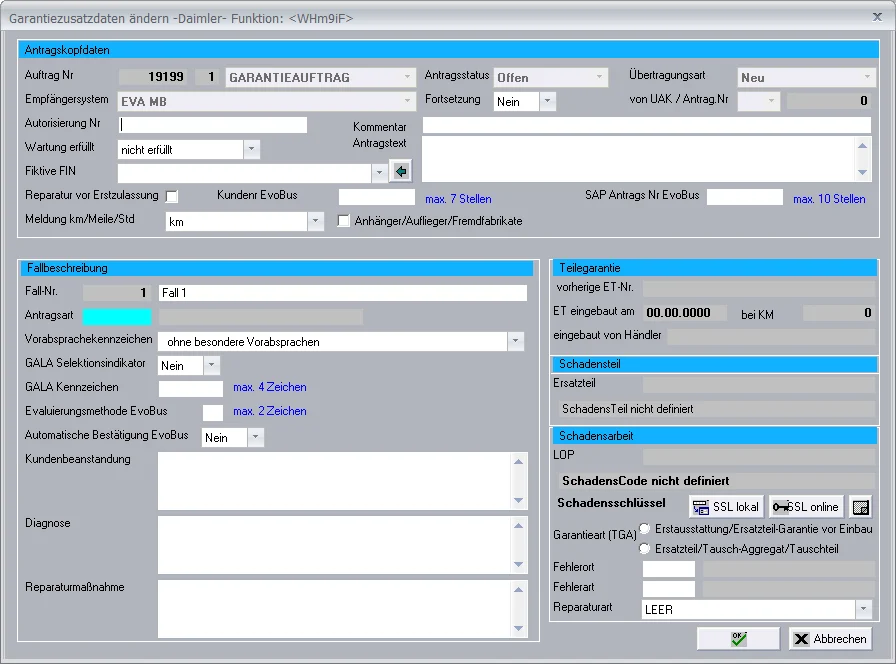Click the grid icon button next to SSL online

[861, 507]
